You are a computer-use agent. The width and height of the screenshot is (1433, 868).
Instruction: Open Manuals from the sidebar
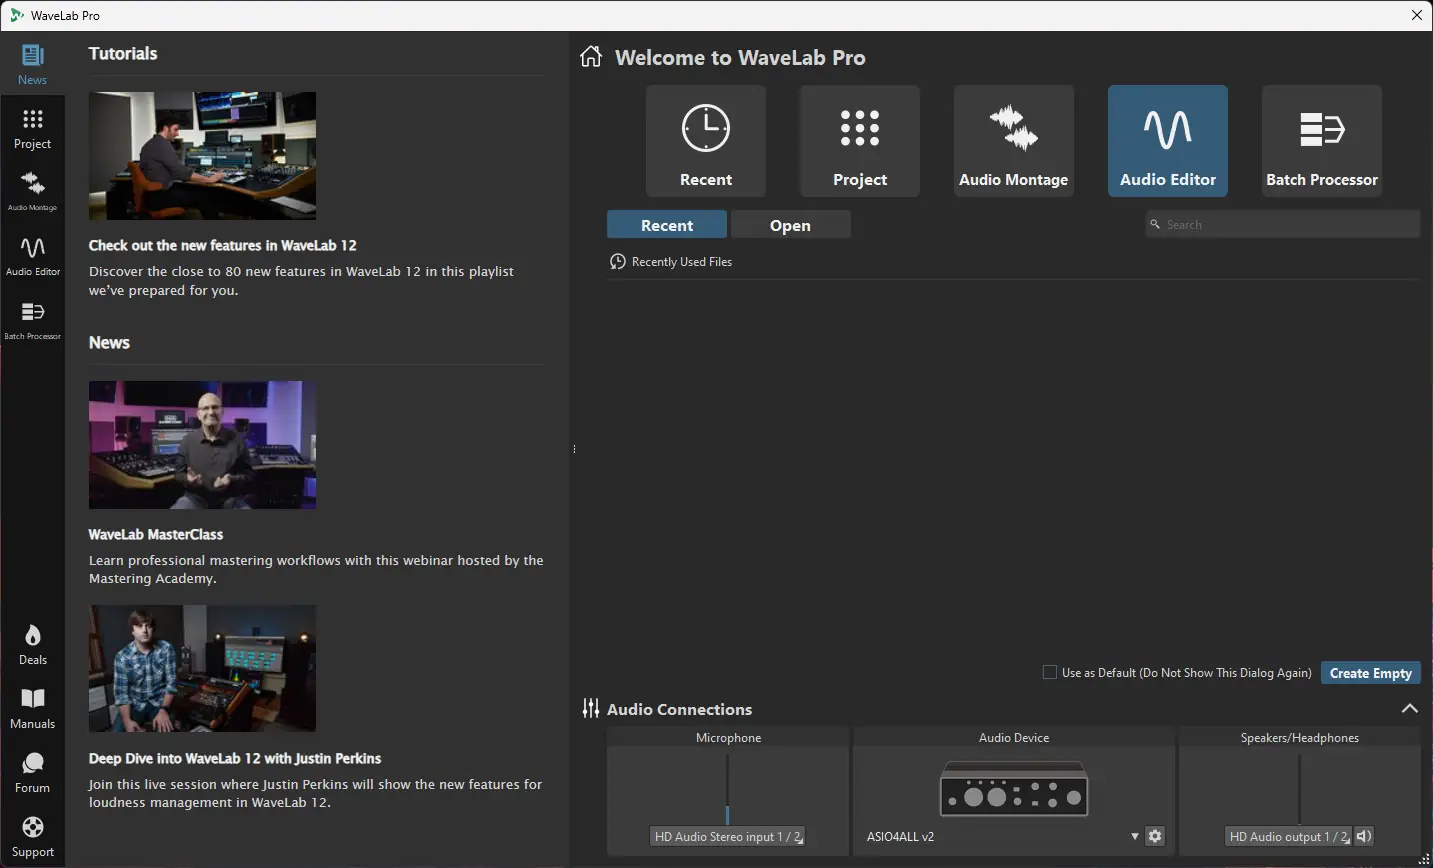[x=32, y=709]
